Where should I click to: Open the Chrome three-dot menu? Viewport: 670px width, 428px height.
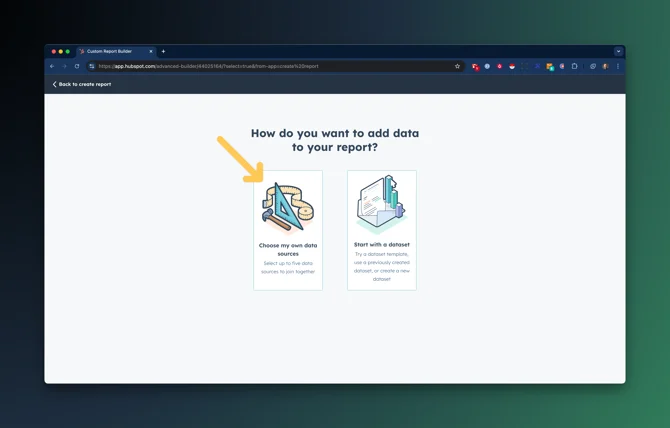point(618,66)
